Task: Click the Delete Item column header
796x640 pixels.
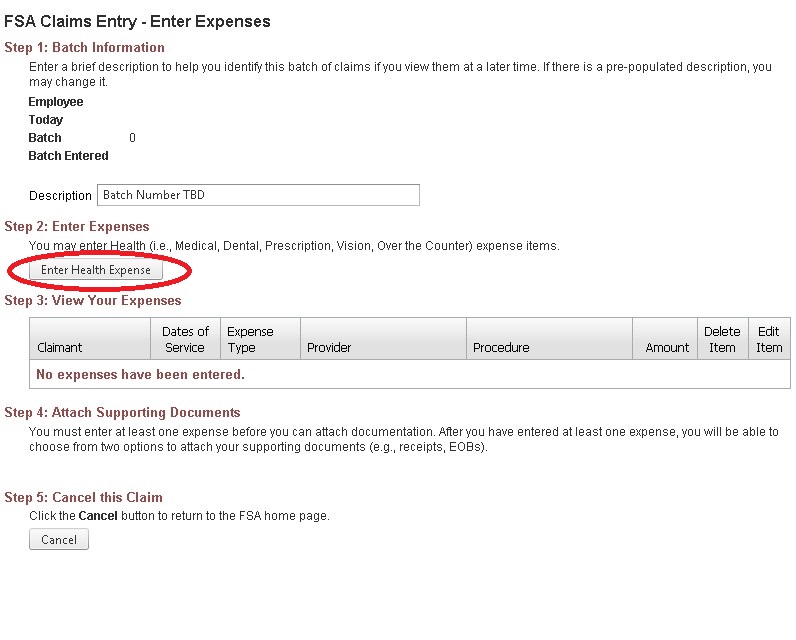Action: [x=722, y=339]
